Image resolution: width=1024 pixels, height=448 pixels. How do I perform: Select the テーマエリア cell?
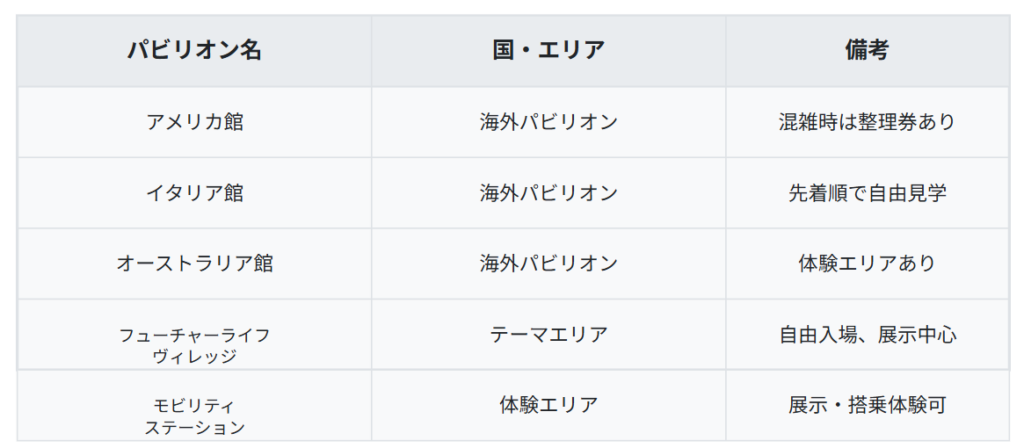coord(549,334)
